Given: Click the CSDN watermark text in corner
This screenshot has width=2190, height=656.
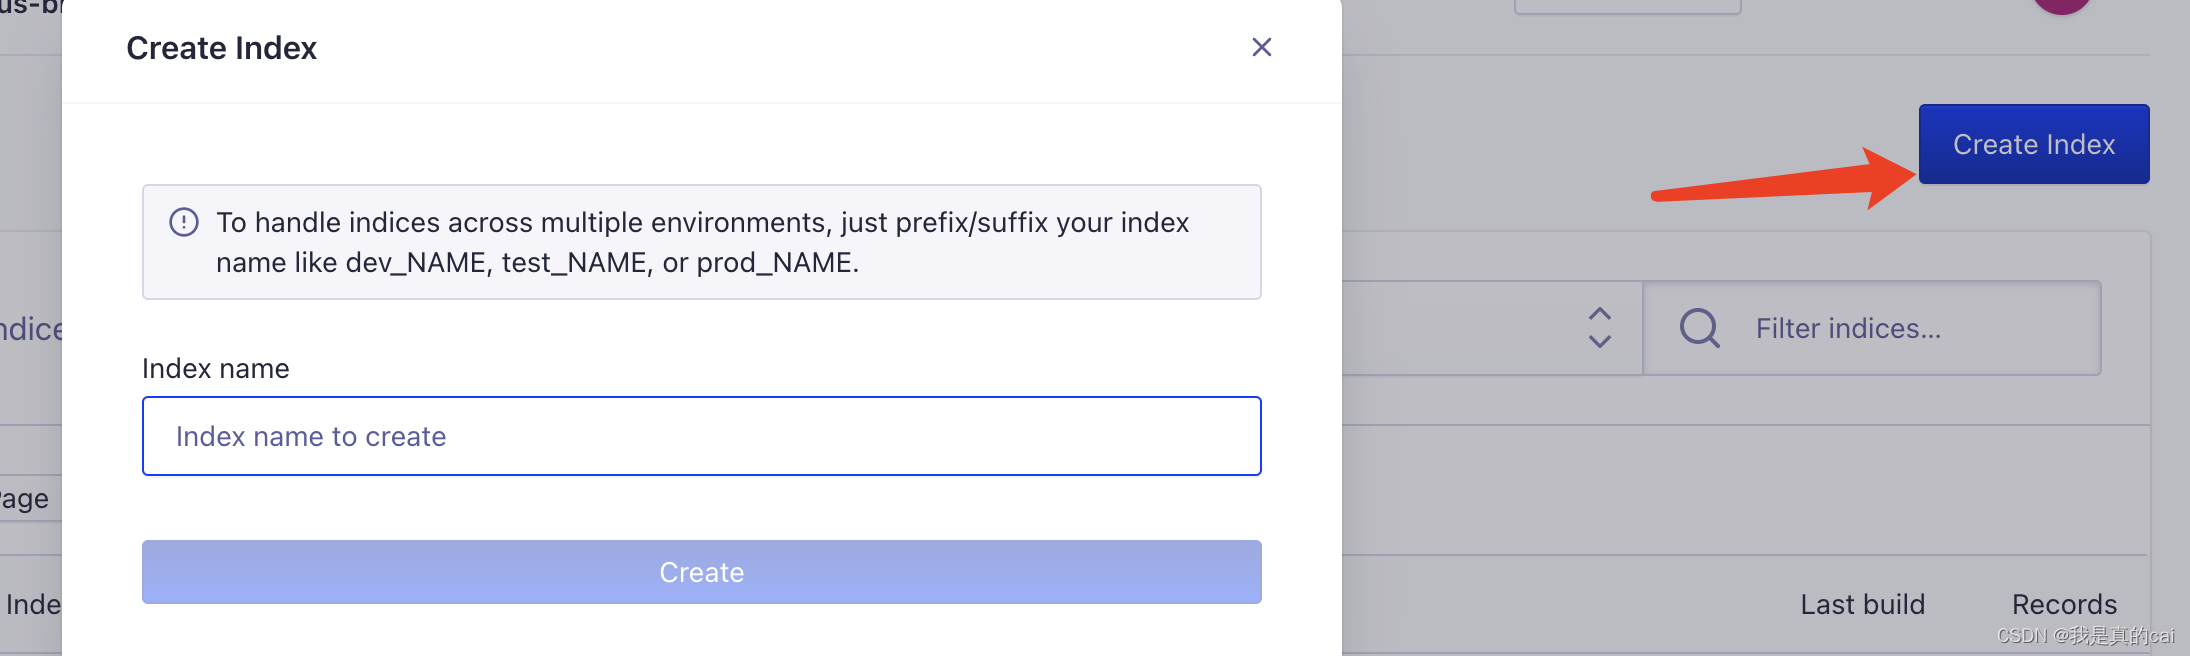Looking at the screenshot, I should [2085, 636].
